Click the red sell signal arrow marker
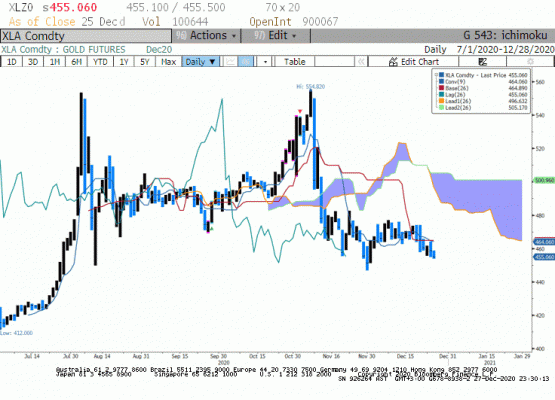555x400 pixels. [300, 112]
